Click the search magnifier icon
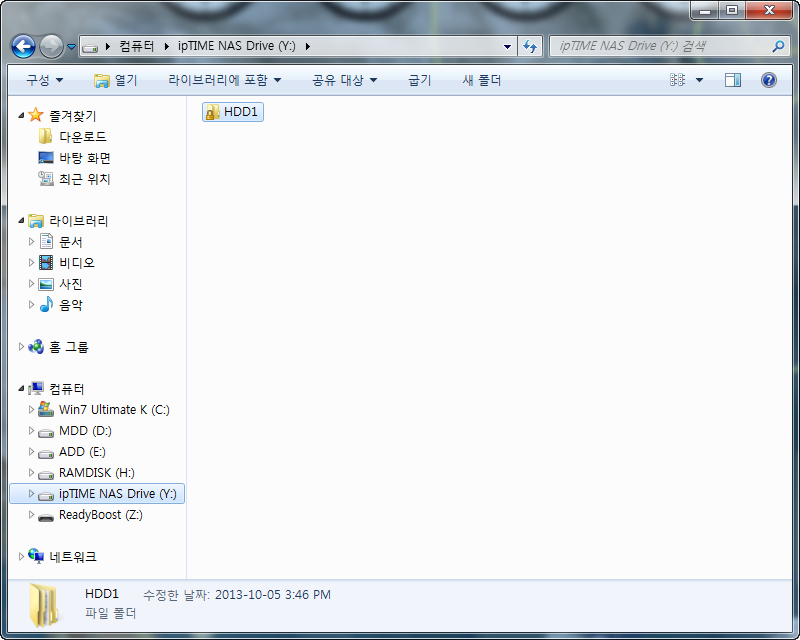This screenshot has width=800, height=640. tap(778, 46)
